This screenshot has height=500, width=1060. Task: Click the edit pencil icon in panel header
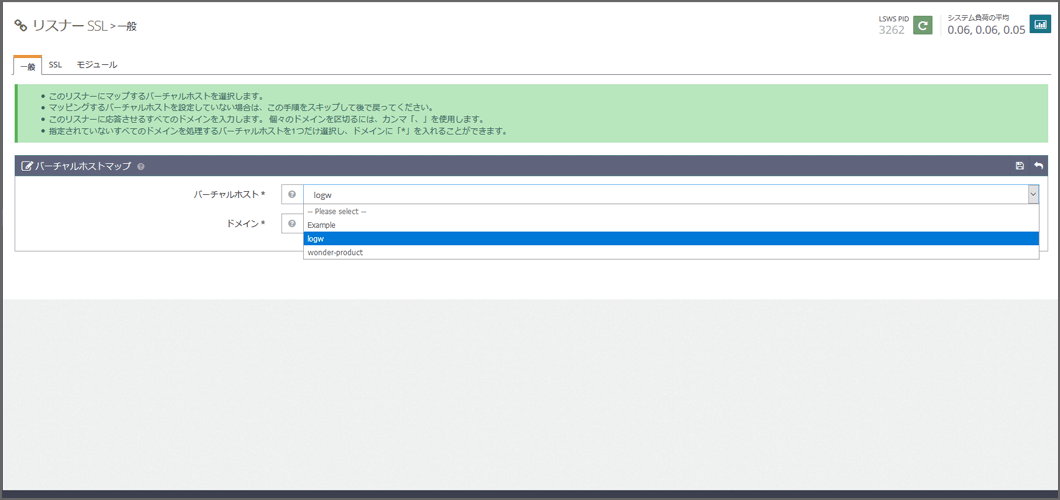pyautogui.click(x=27, y=166)
